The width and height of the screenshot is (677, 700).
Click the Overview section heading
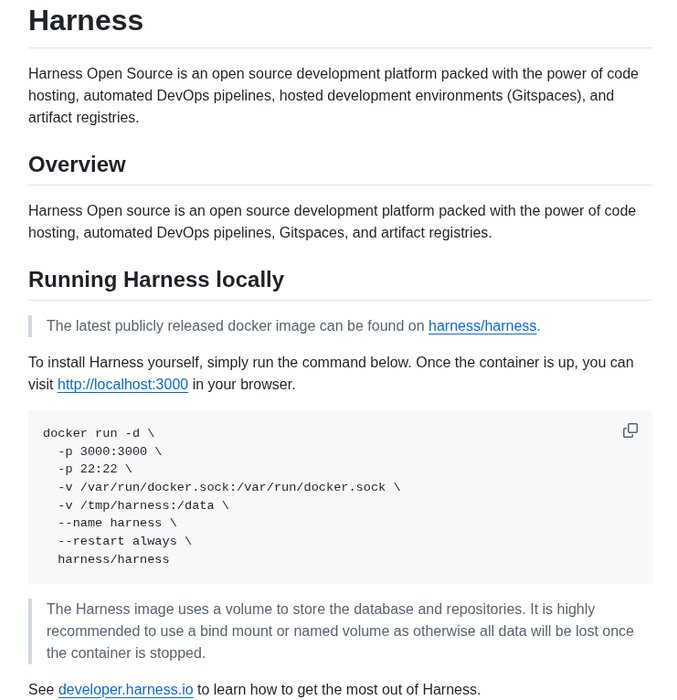click(77, 165)
